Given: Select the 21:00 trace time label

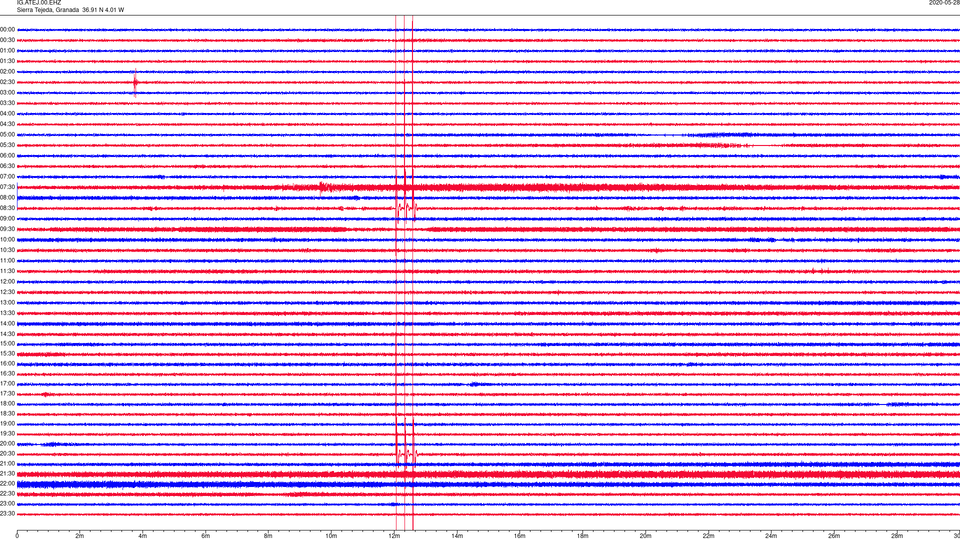Looking at the screenshot, I should [7, 464].
